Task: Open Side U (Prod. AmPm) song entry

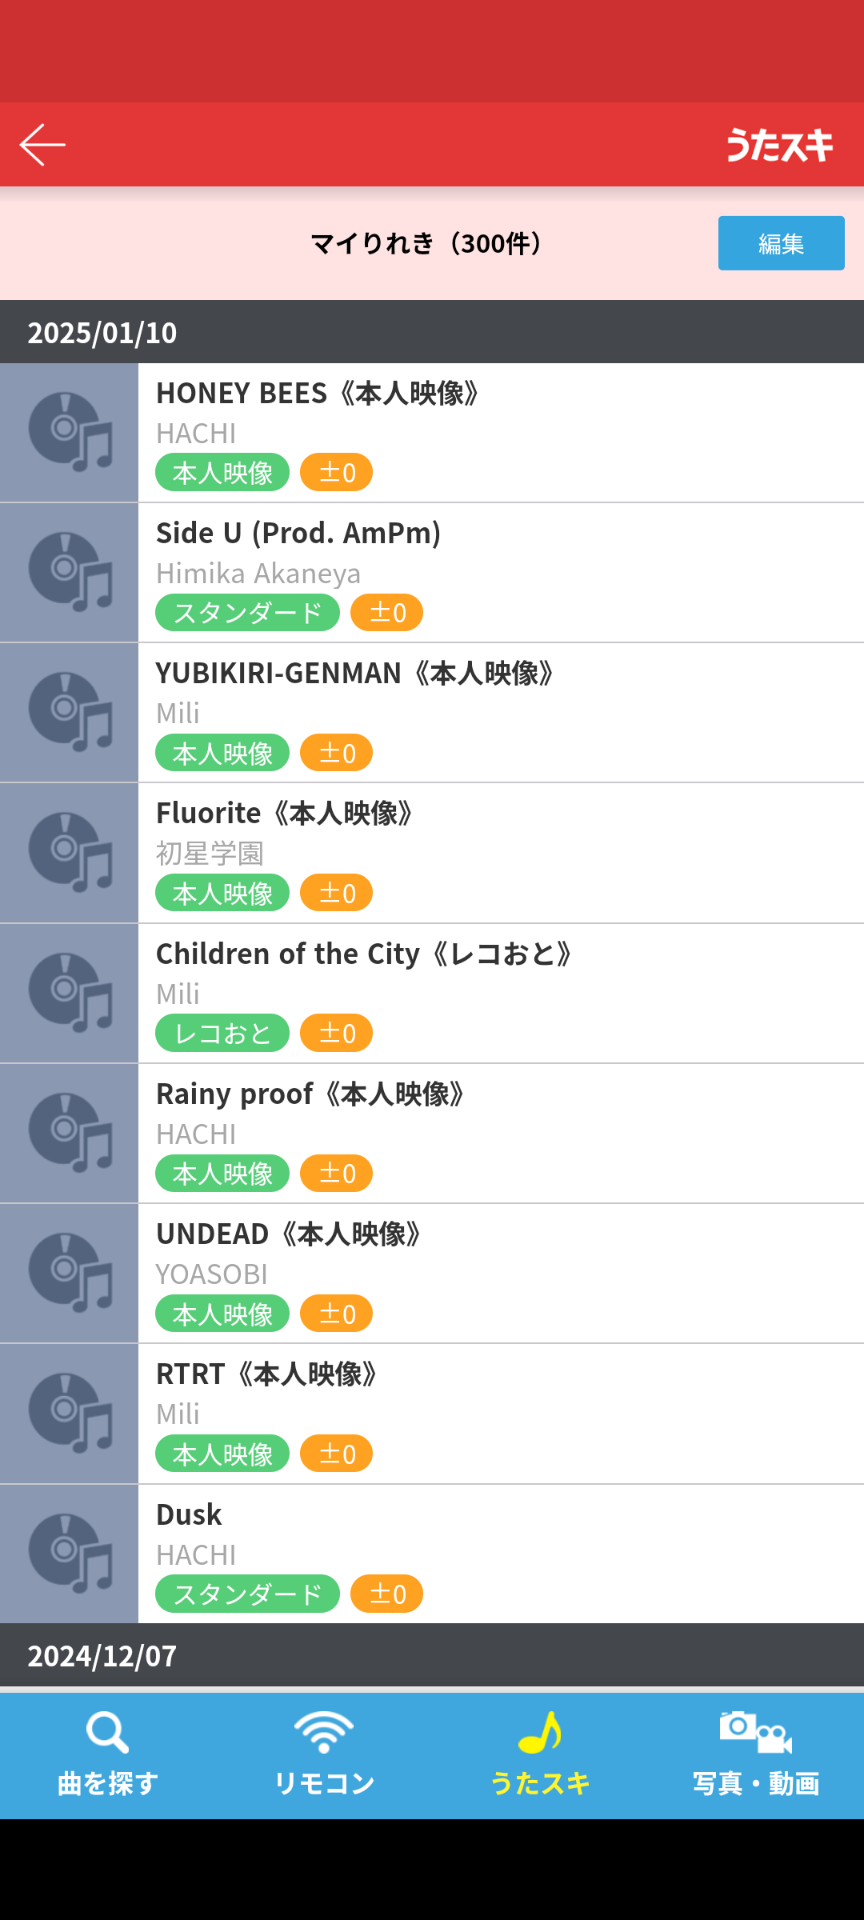Action: [x=432, y=572]
